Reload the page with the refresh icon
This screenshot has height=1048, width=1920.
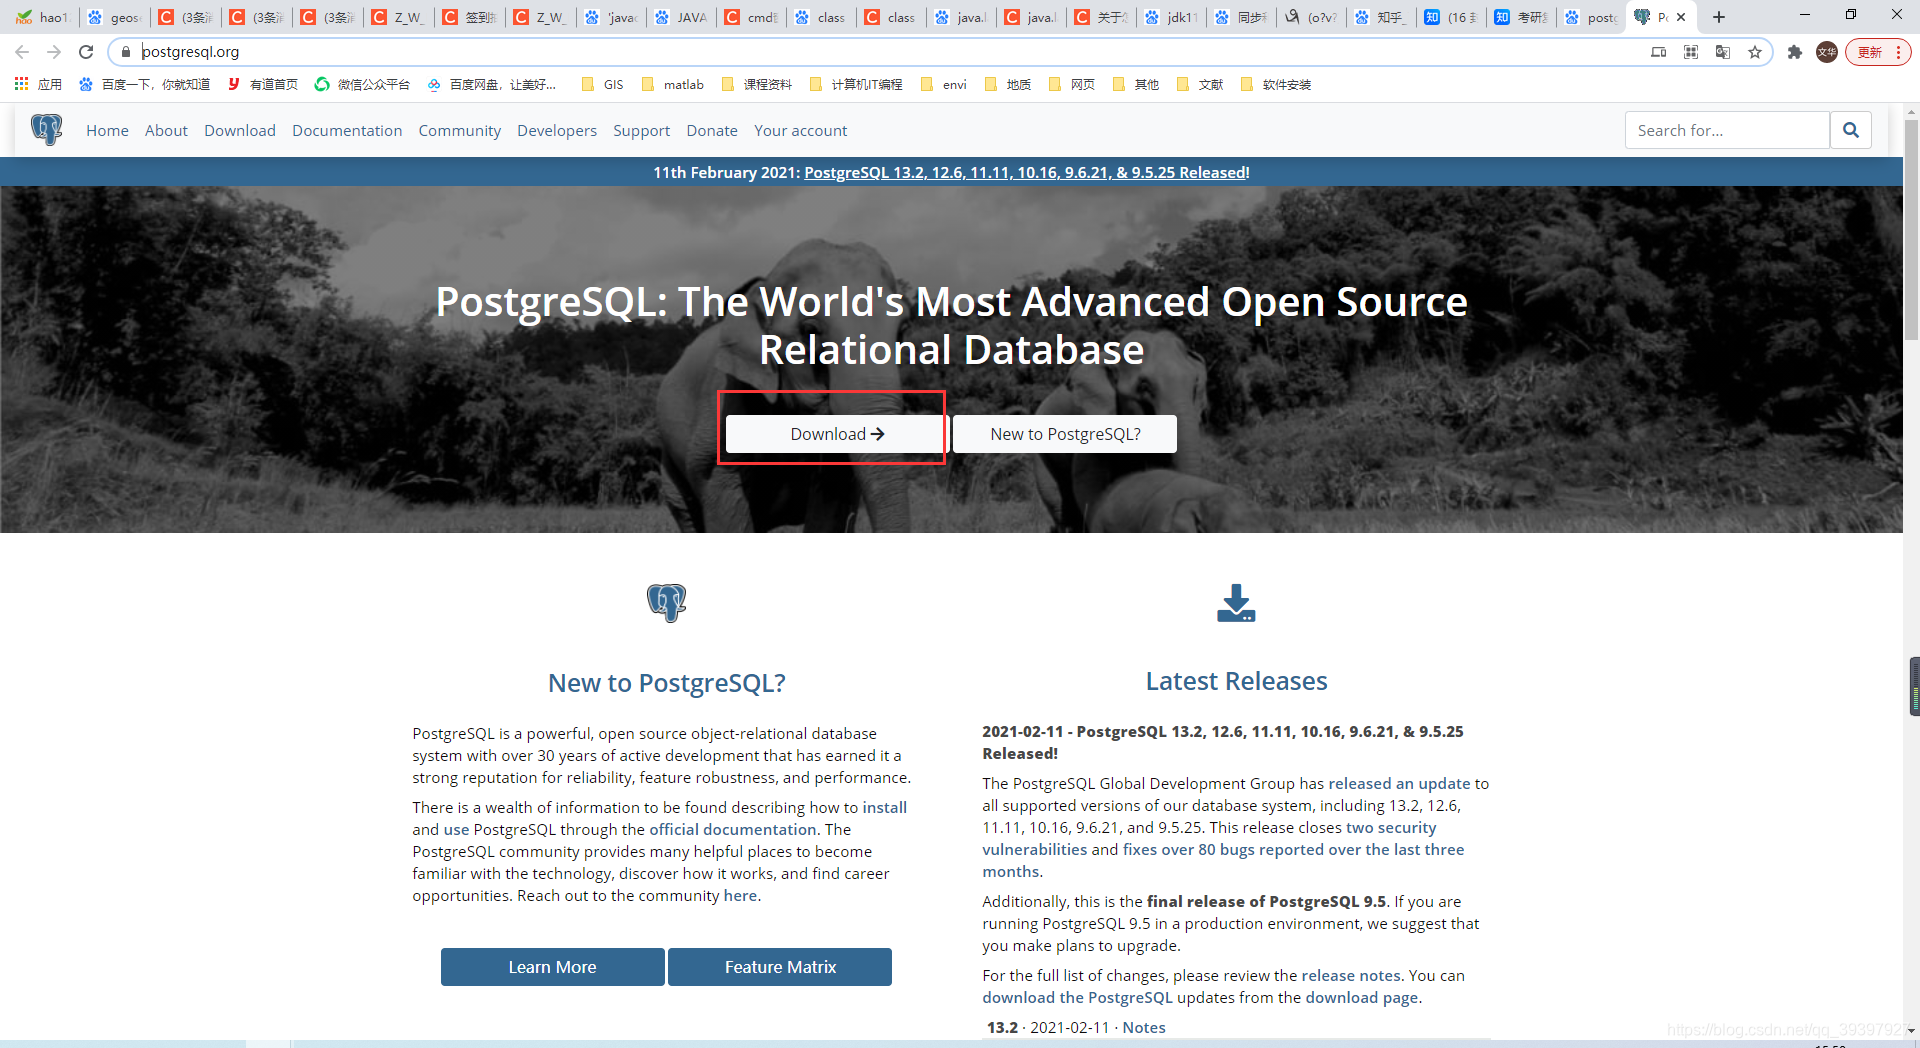pyautogui.click(x=86, y=52)
